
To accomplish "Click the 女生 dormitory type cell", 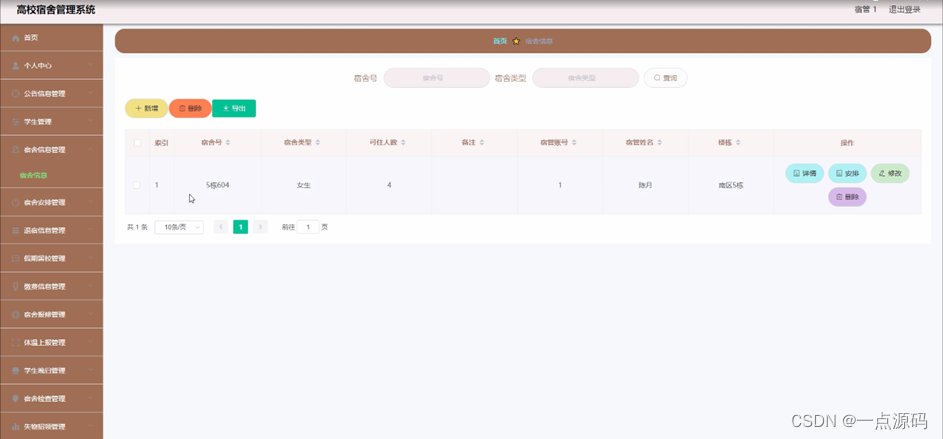I will (x=304, y=185).
